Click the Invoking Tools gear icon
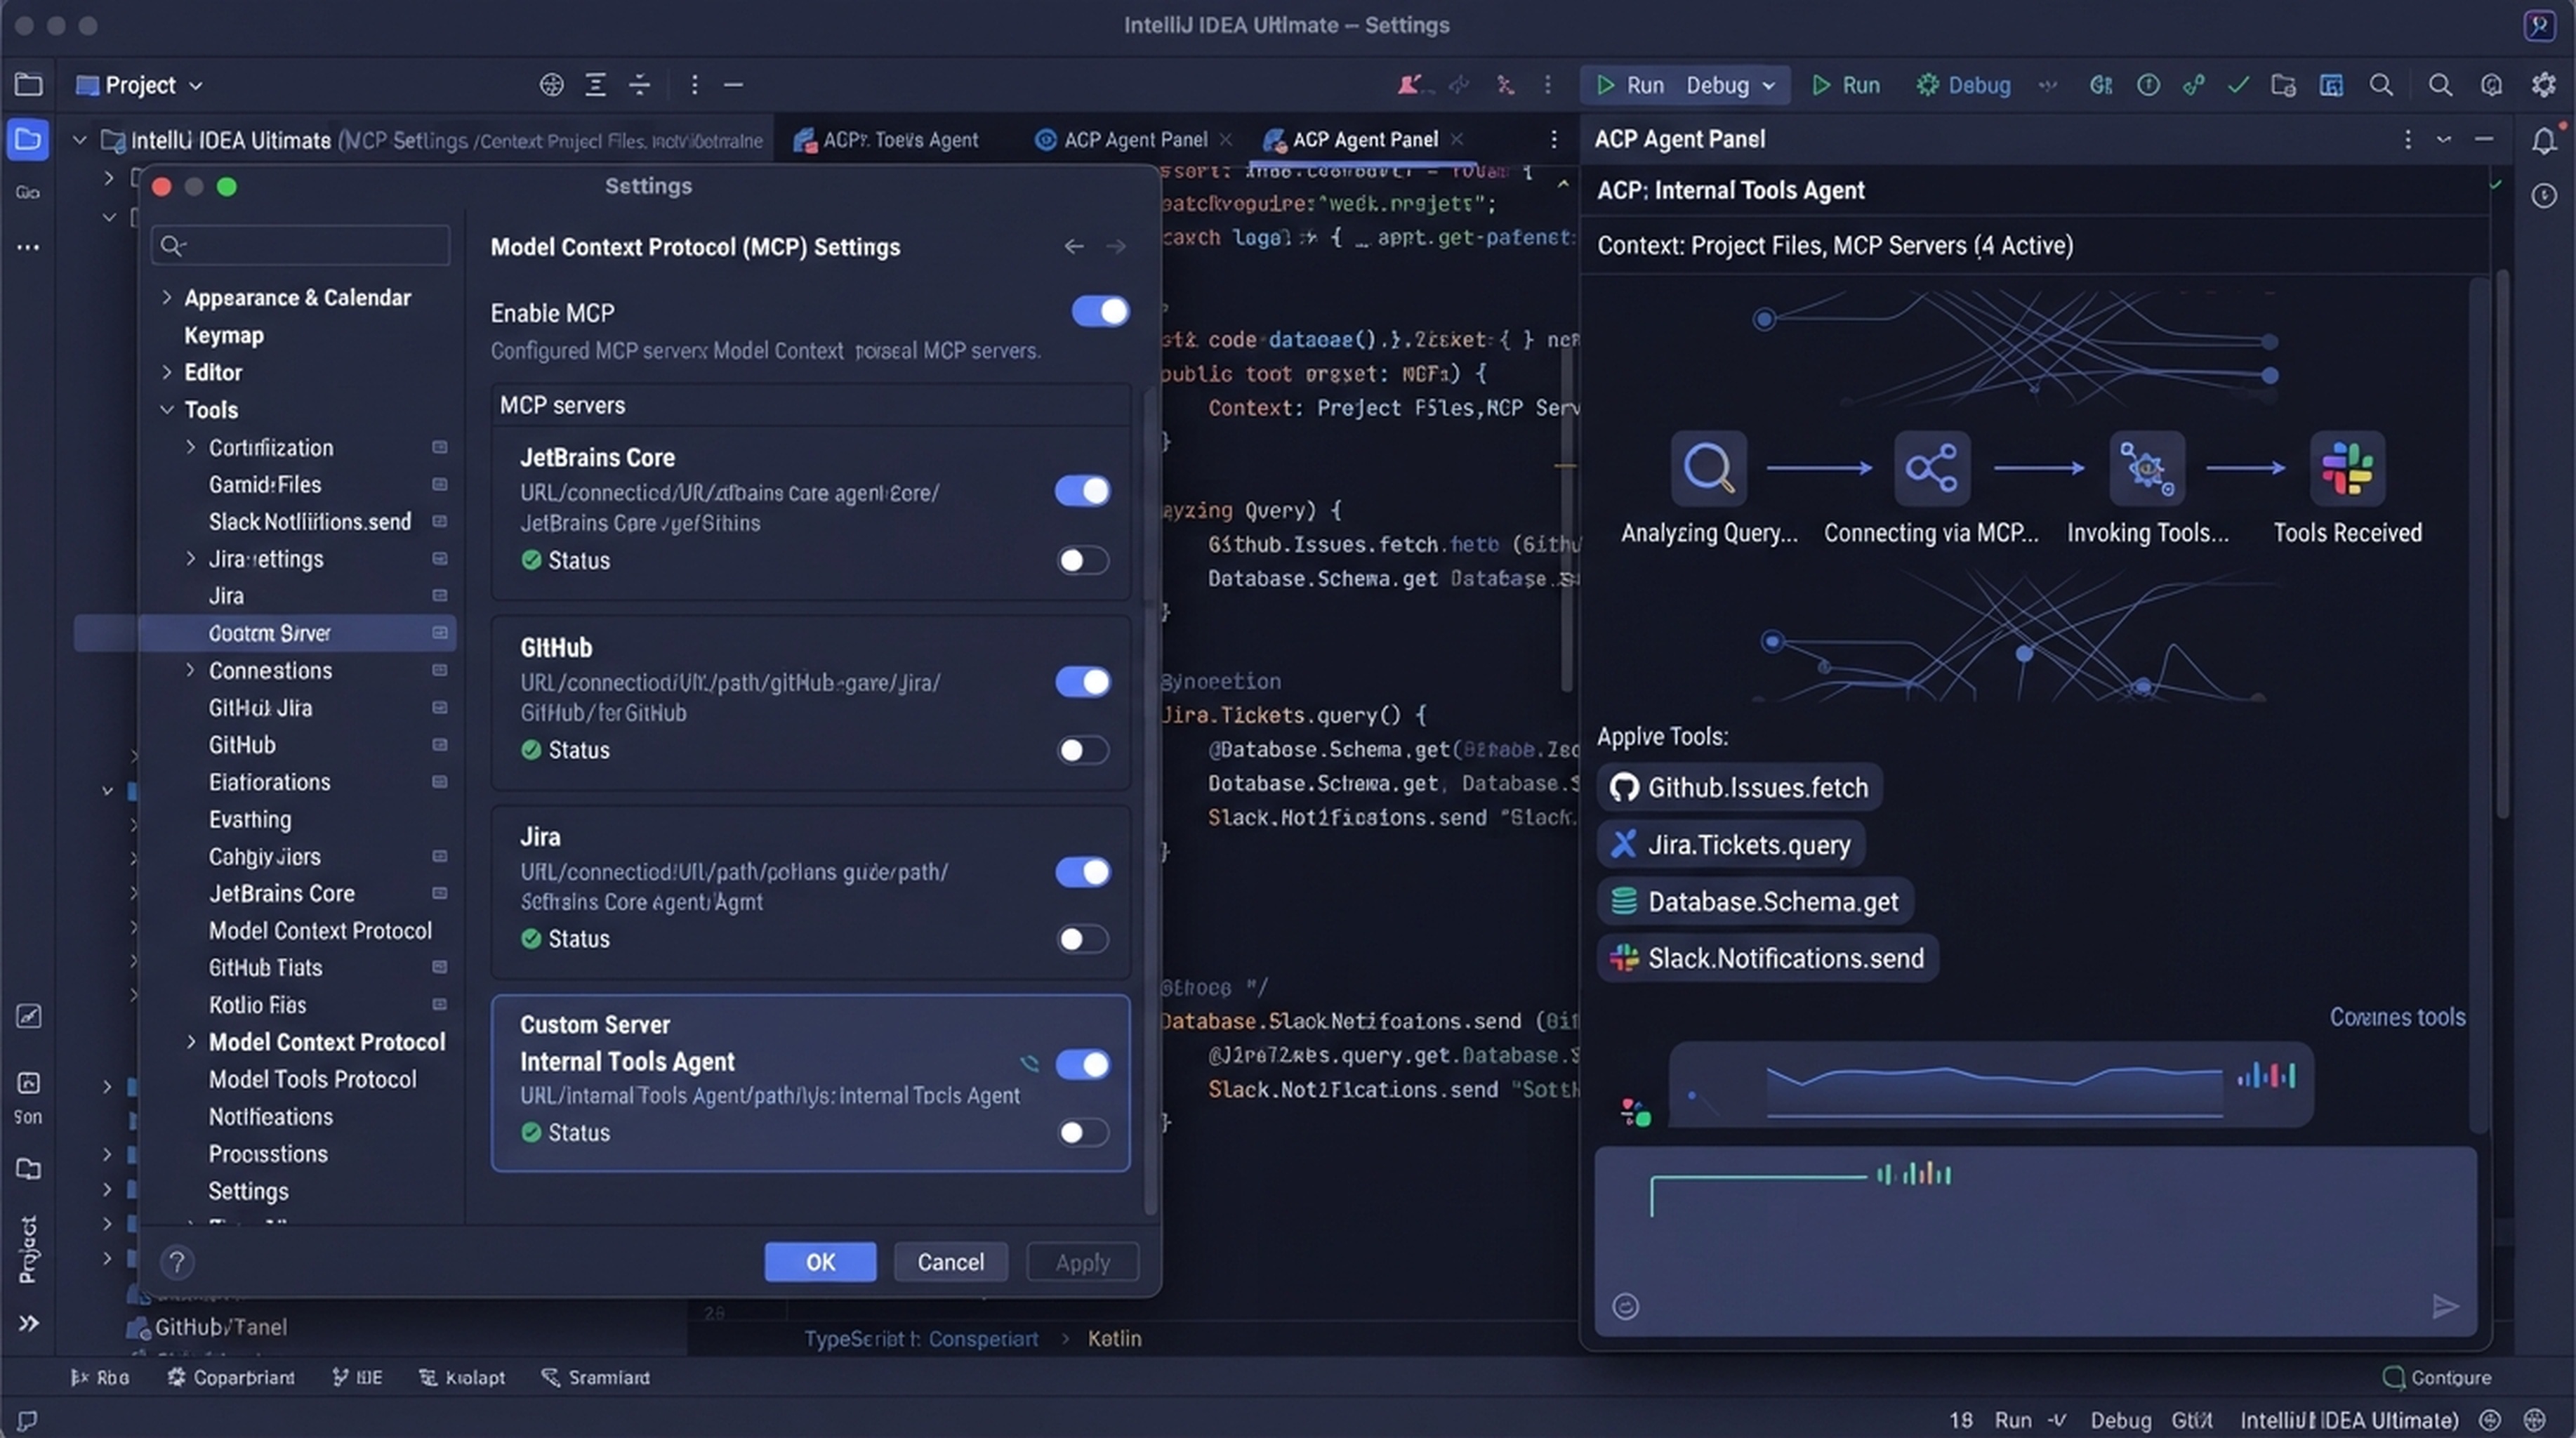 2146,468
